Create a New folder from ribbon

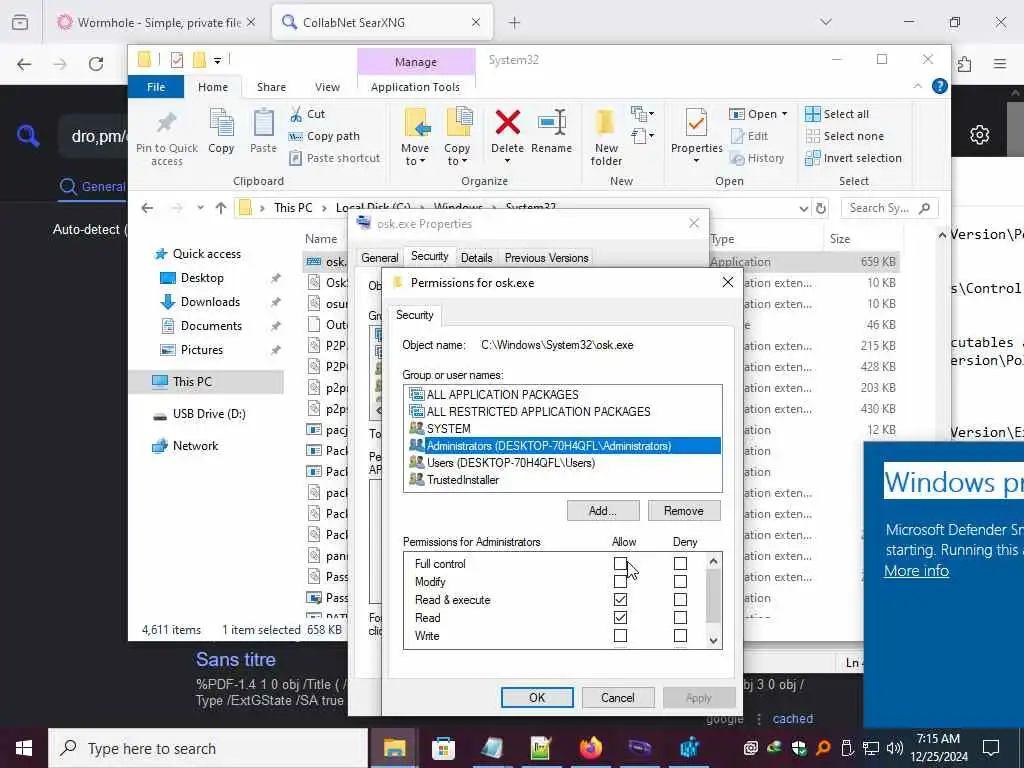coord(606,138)
